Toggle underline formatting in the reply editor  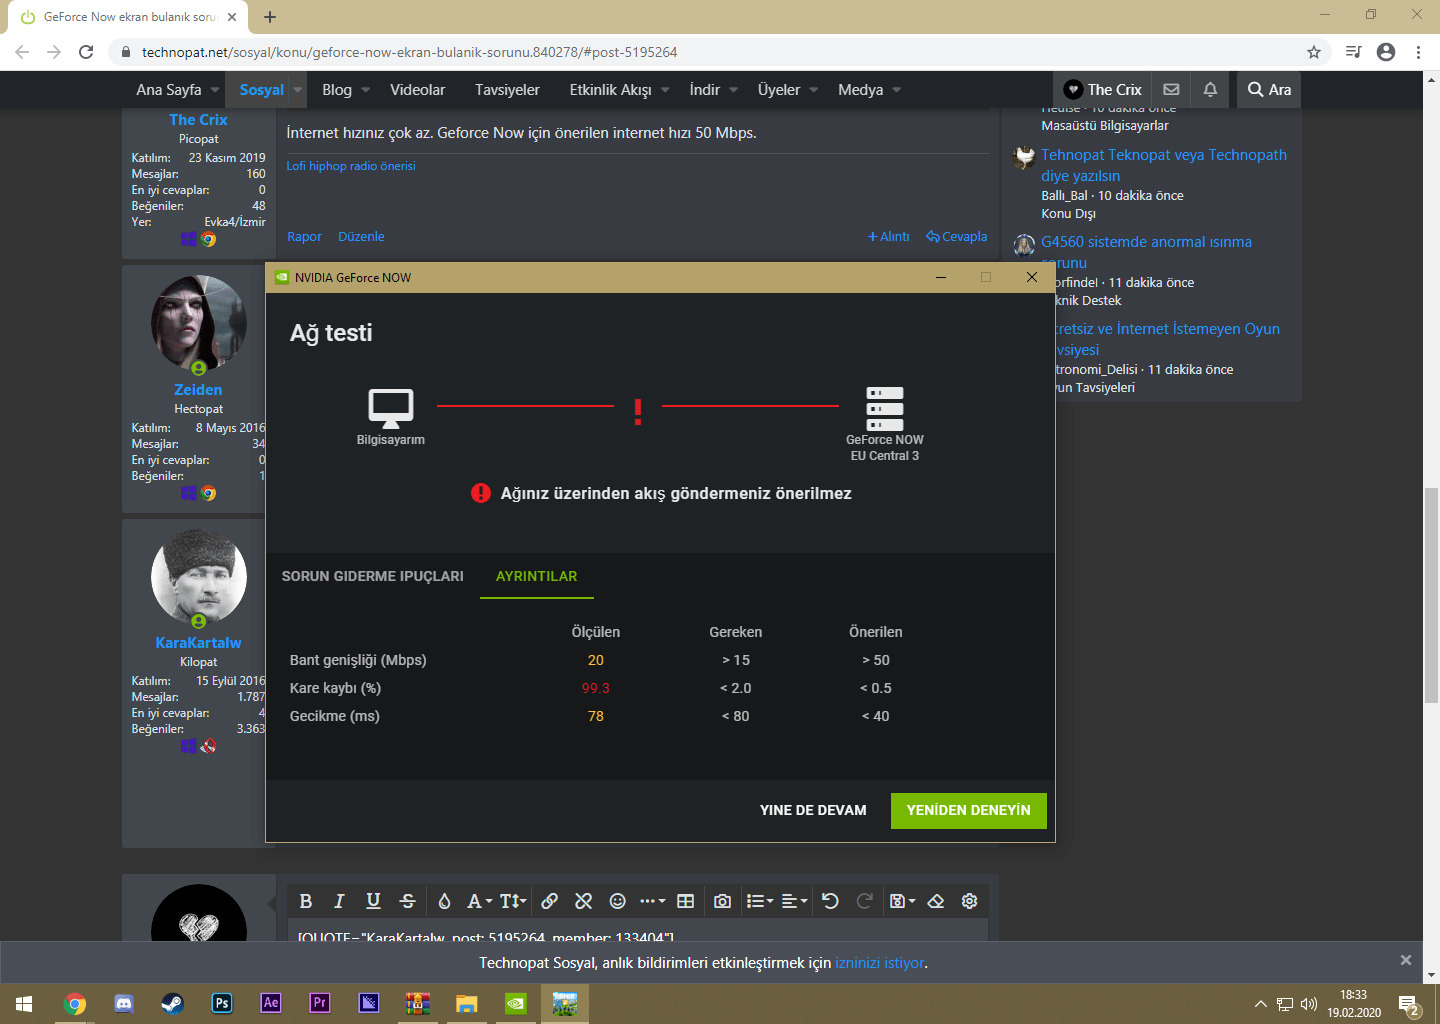point(373,901)
